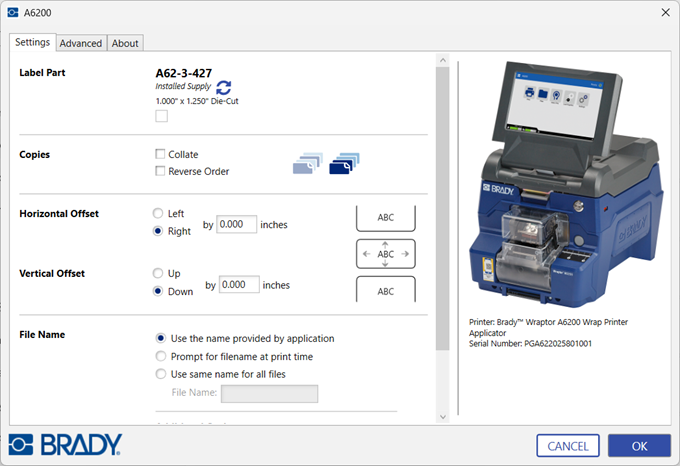
Task: Click the top ABC offset preview
Action: [x=385, y=217]
